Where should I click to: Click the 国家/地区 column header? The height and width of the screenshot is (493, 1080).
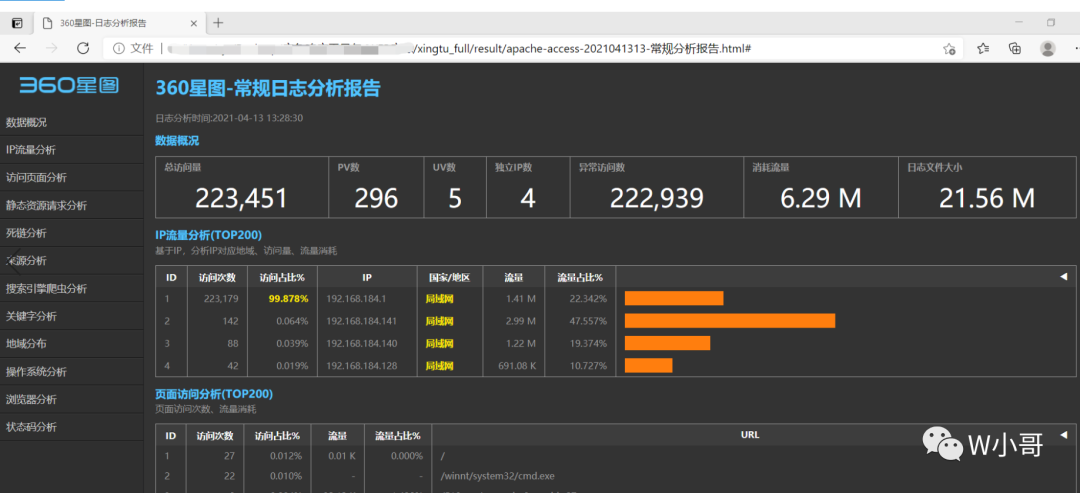(x=448, y=277)
